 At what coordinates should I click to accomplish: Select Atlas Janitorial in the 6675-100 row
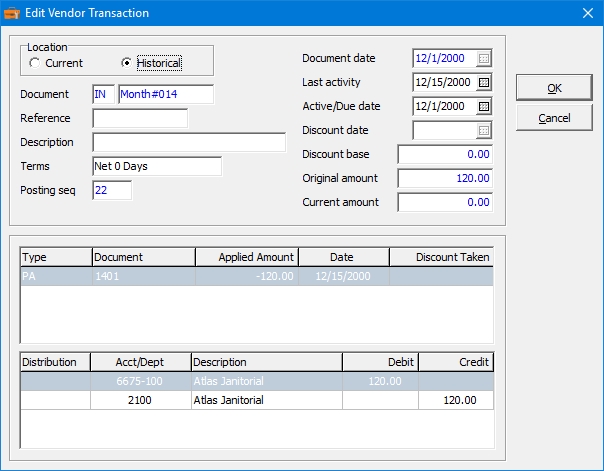coord(267,381)
